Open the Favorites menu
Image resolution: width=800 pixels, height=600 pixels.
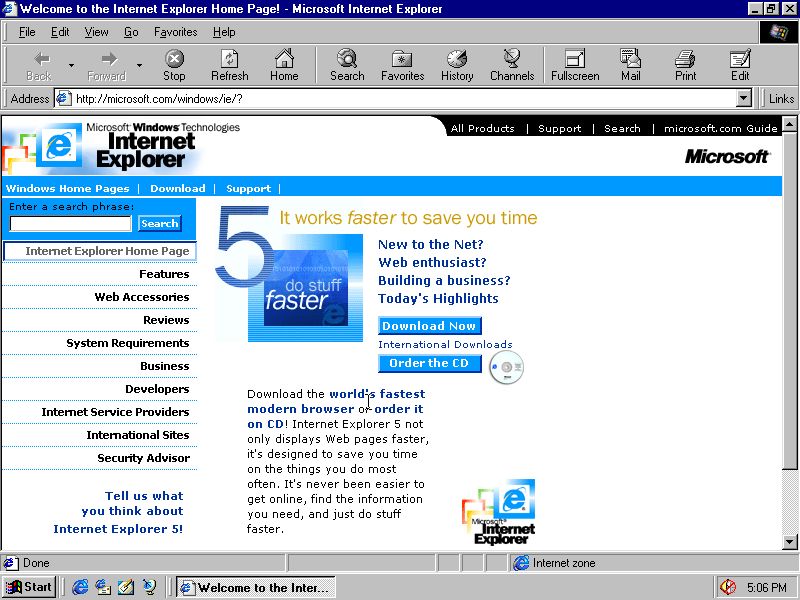point(176,32)
